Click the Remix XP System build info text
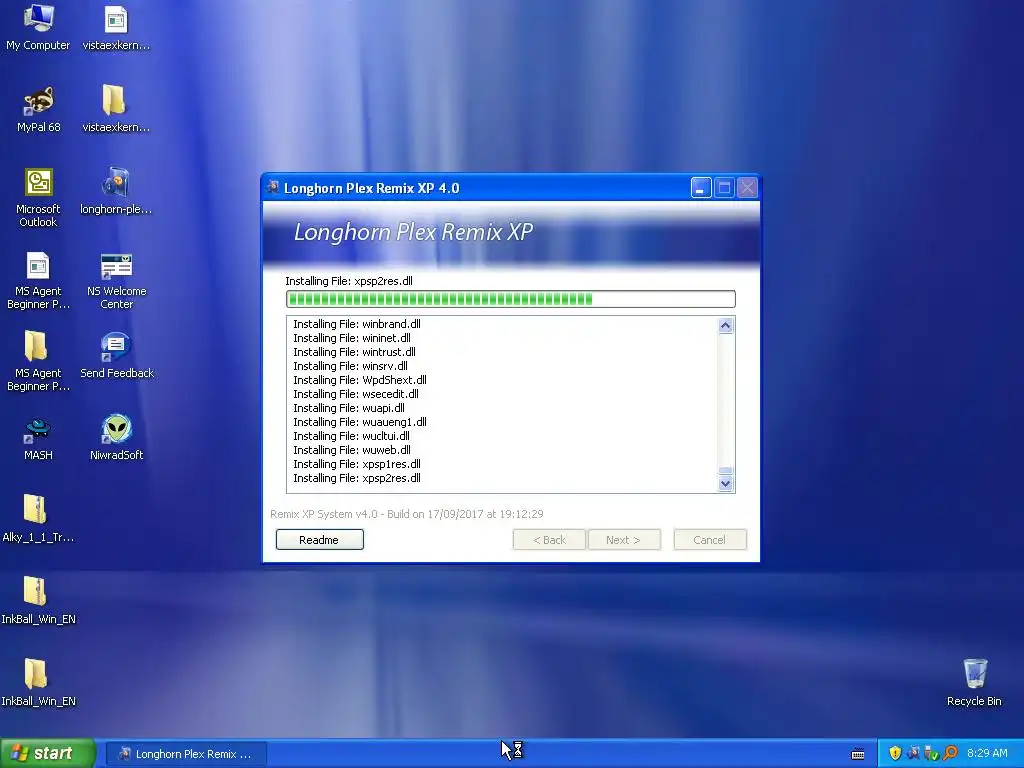Image resolution: width=1024 pixels, height=768 pixels. [407, 514]
